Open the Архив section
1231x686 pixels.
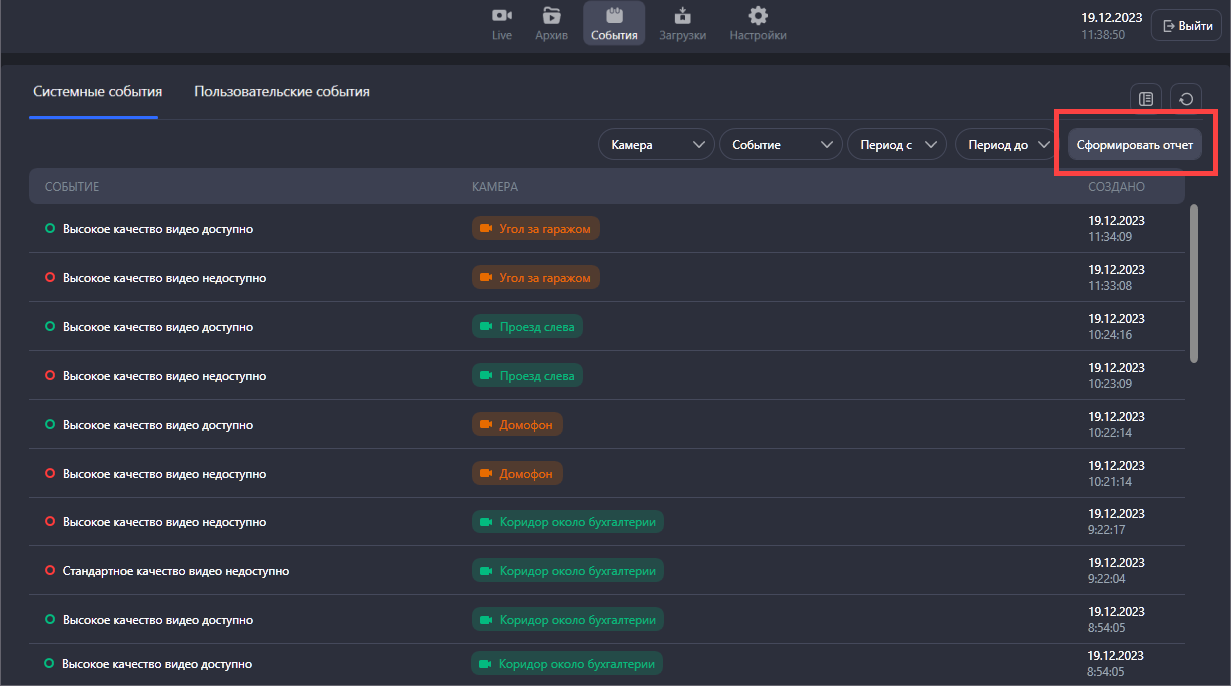coord(551,24)
